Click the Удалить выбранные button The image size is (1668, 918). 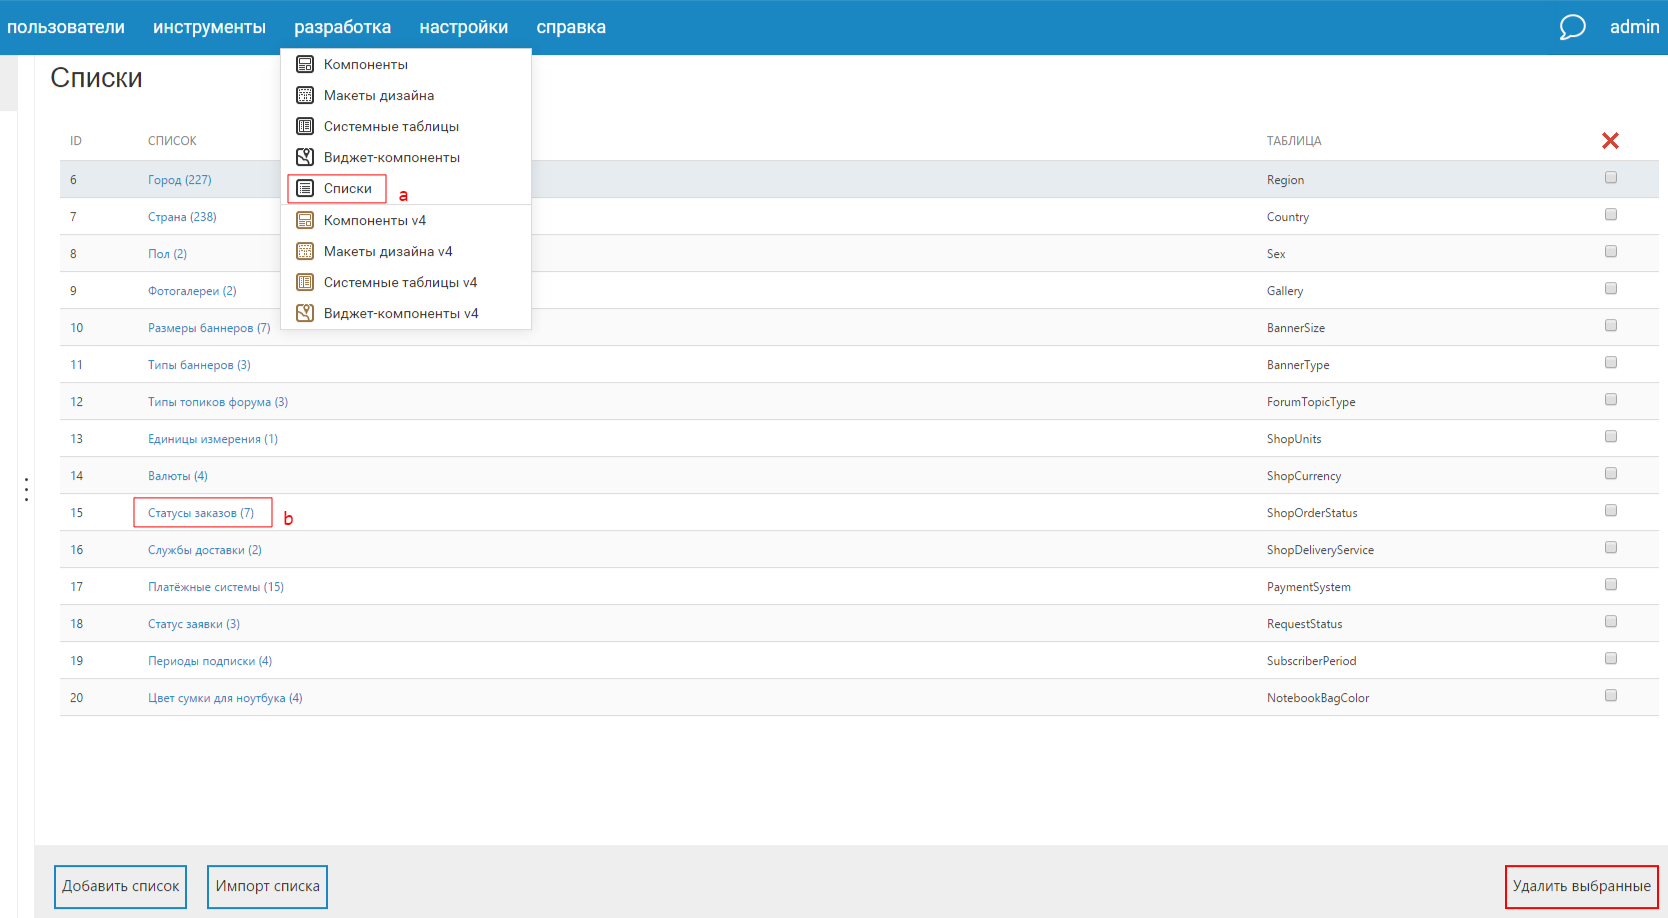click(1581, 886)
